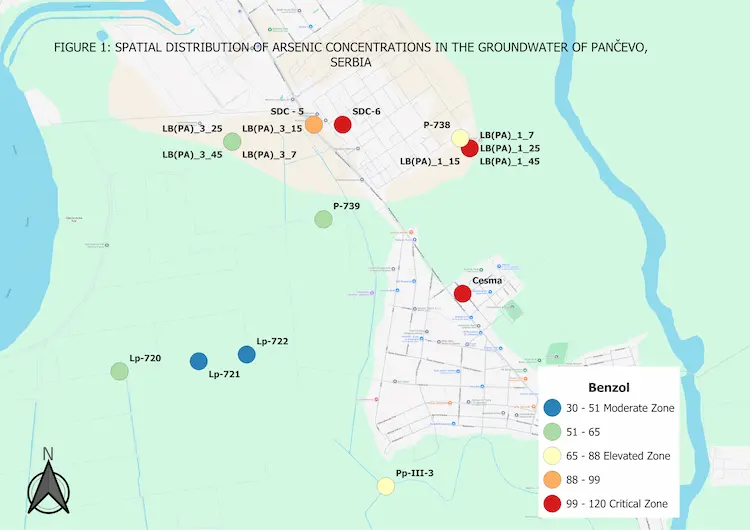This screenshot has height=530, width=750.
Task: Click the green Lp-720 marker
Action: point(119,371)
